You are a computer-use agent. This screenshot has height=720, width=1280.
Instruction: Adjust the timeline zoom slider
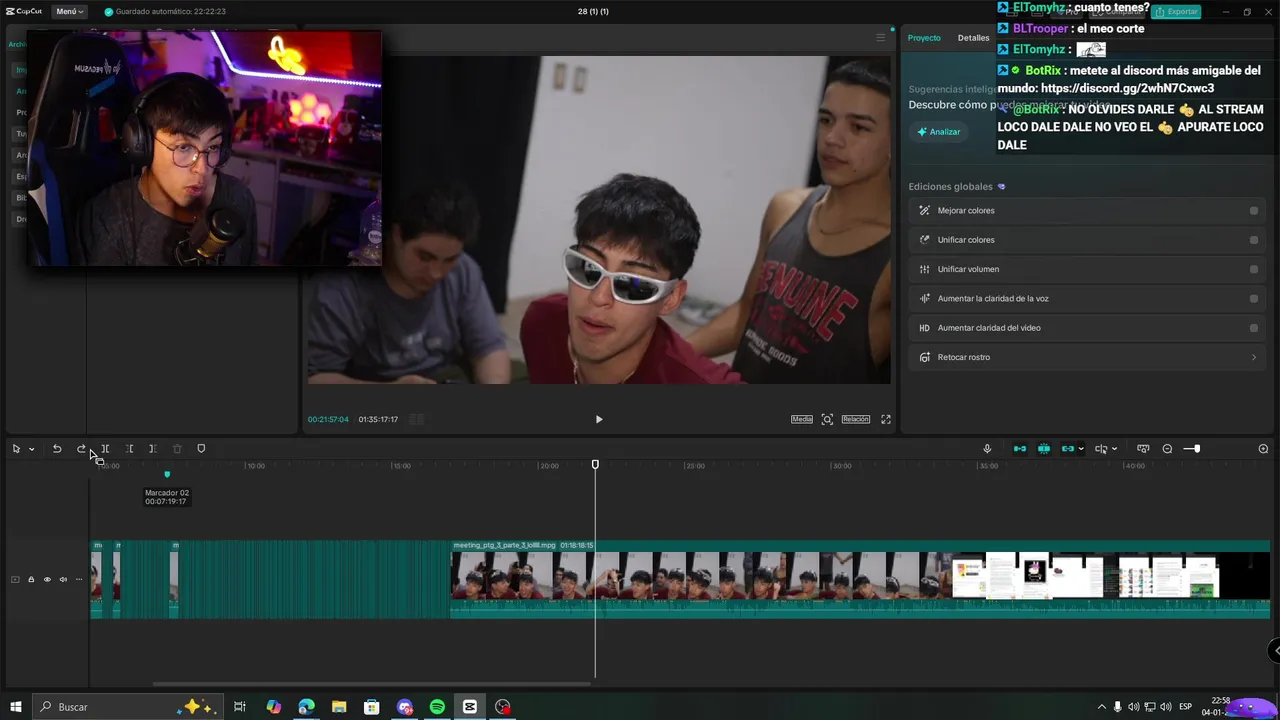pyautogui.click(x=1197, y=449)
